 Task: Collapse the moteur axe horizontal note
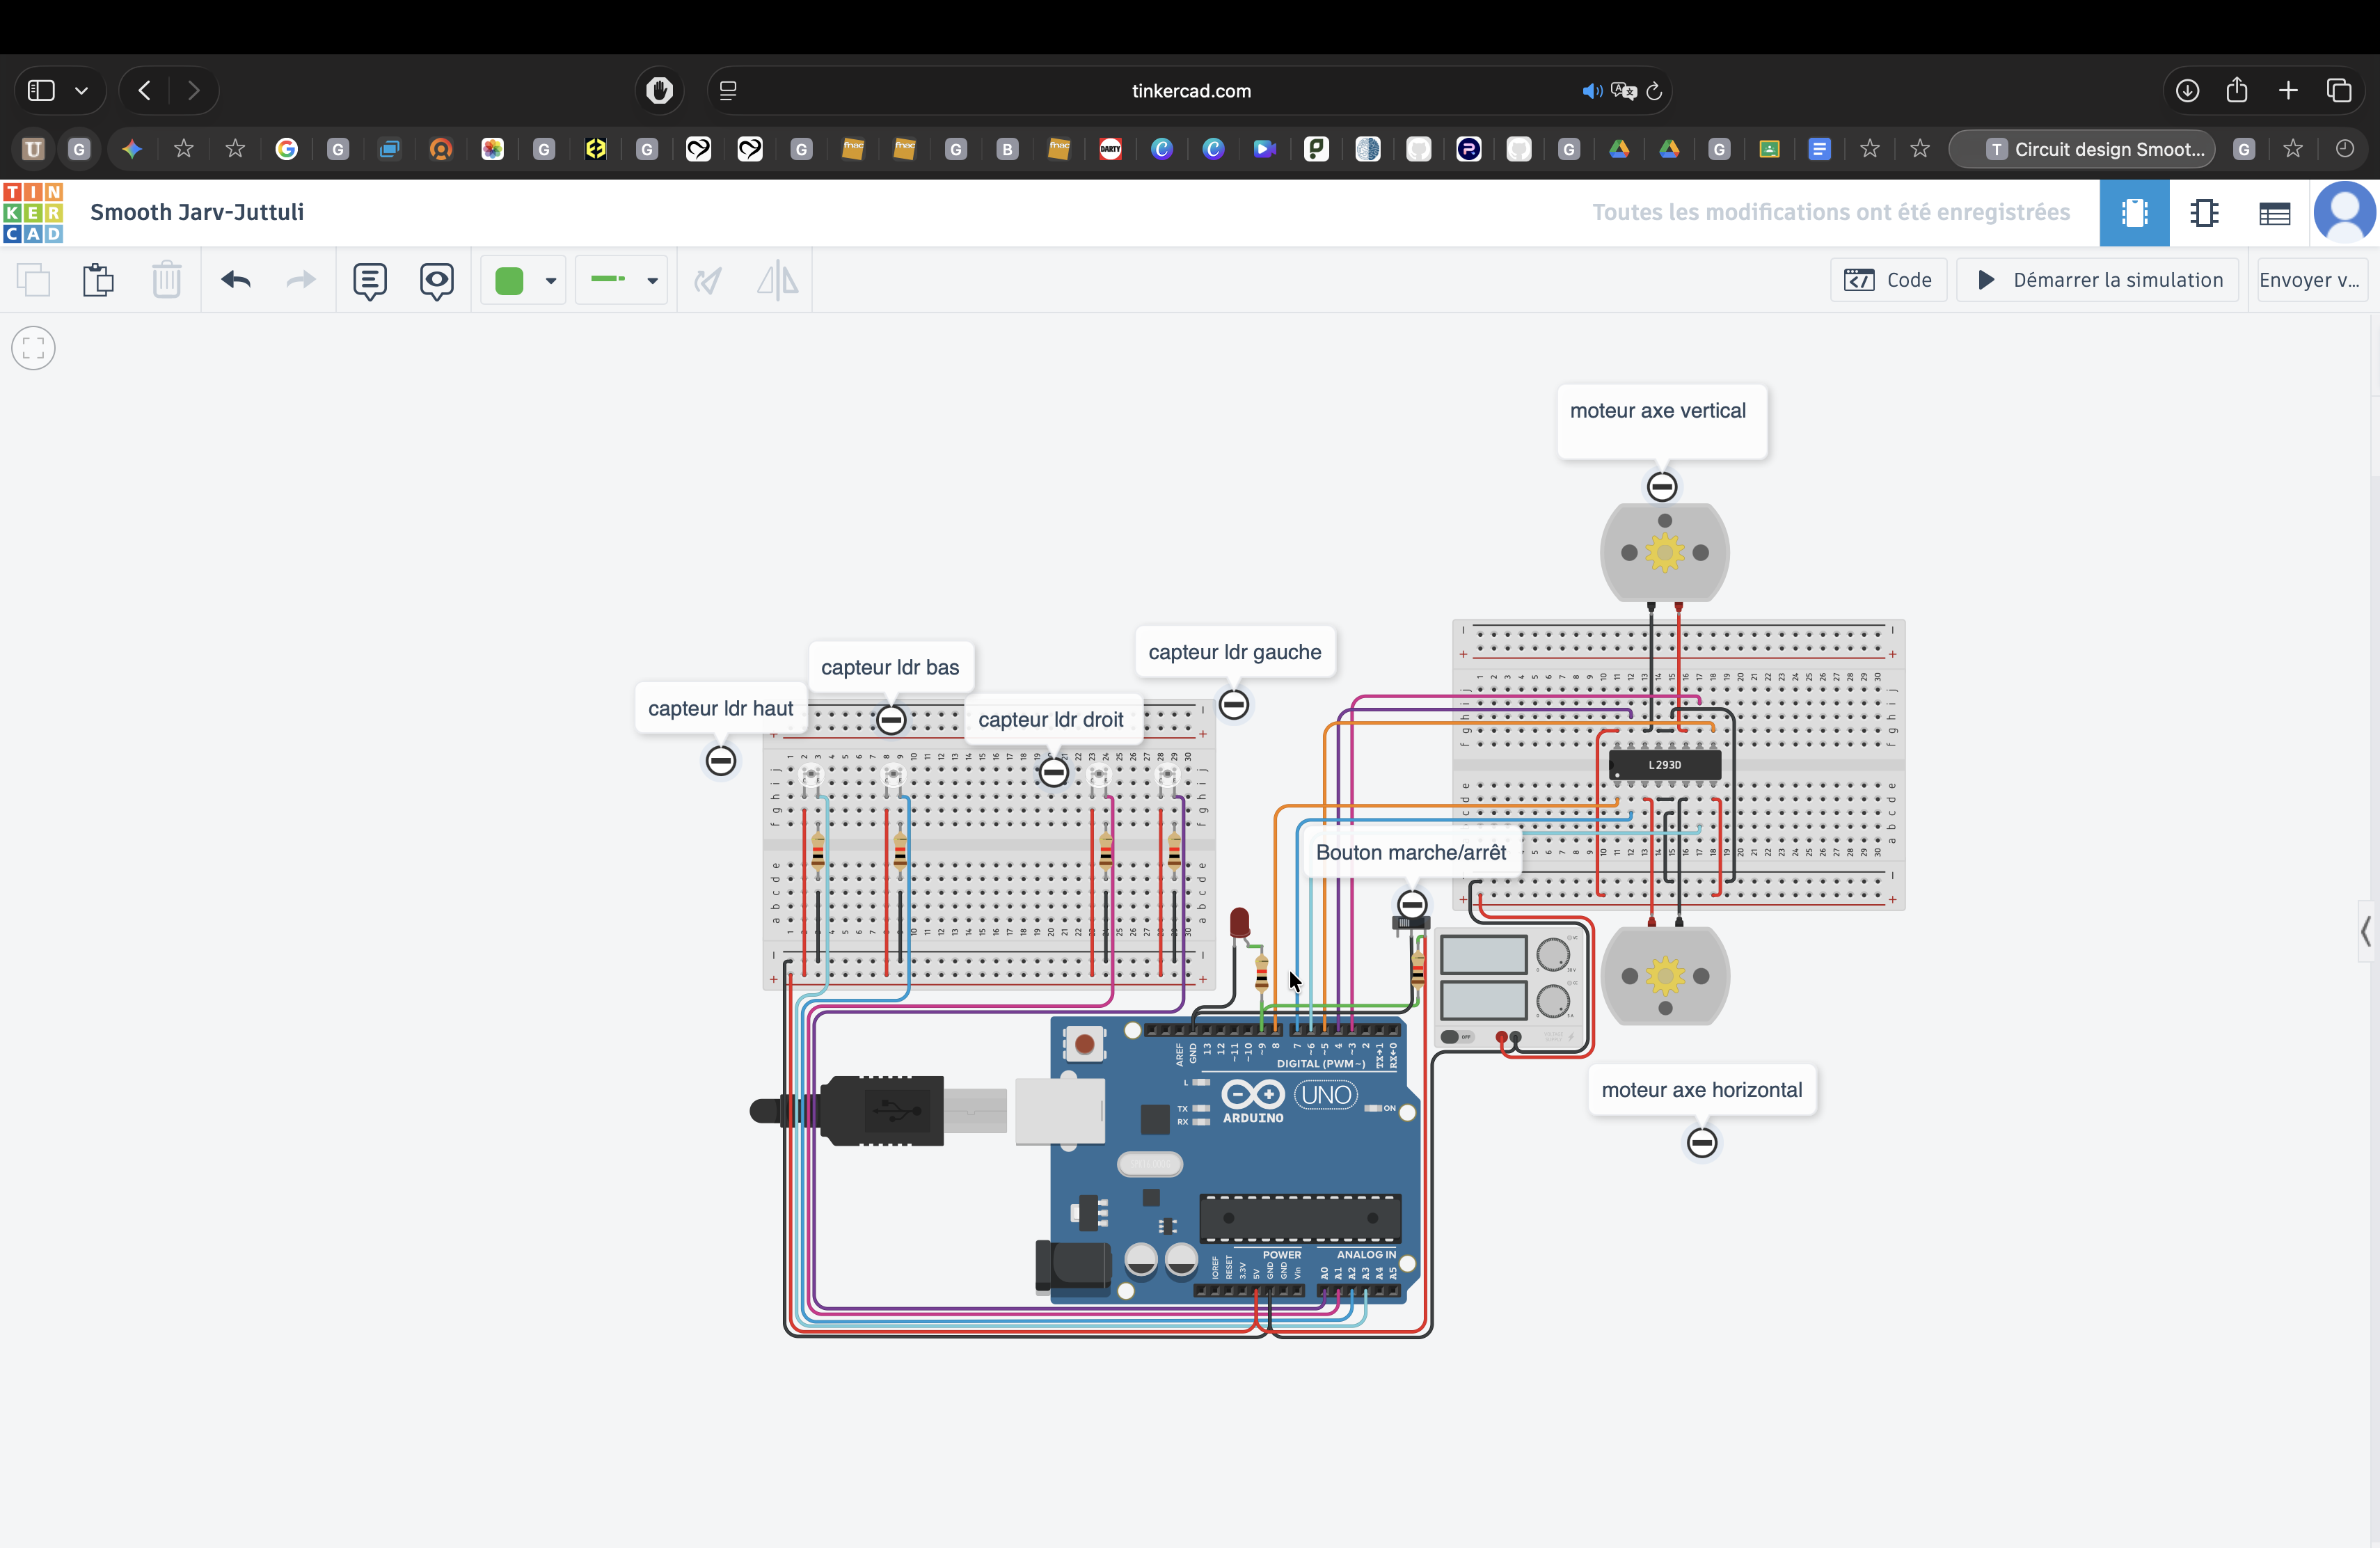tap(1702, 1143)
